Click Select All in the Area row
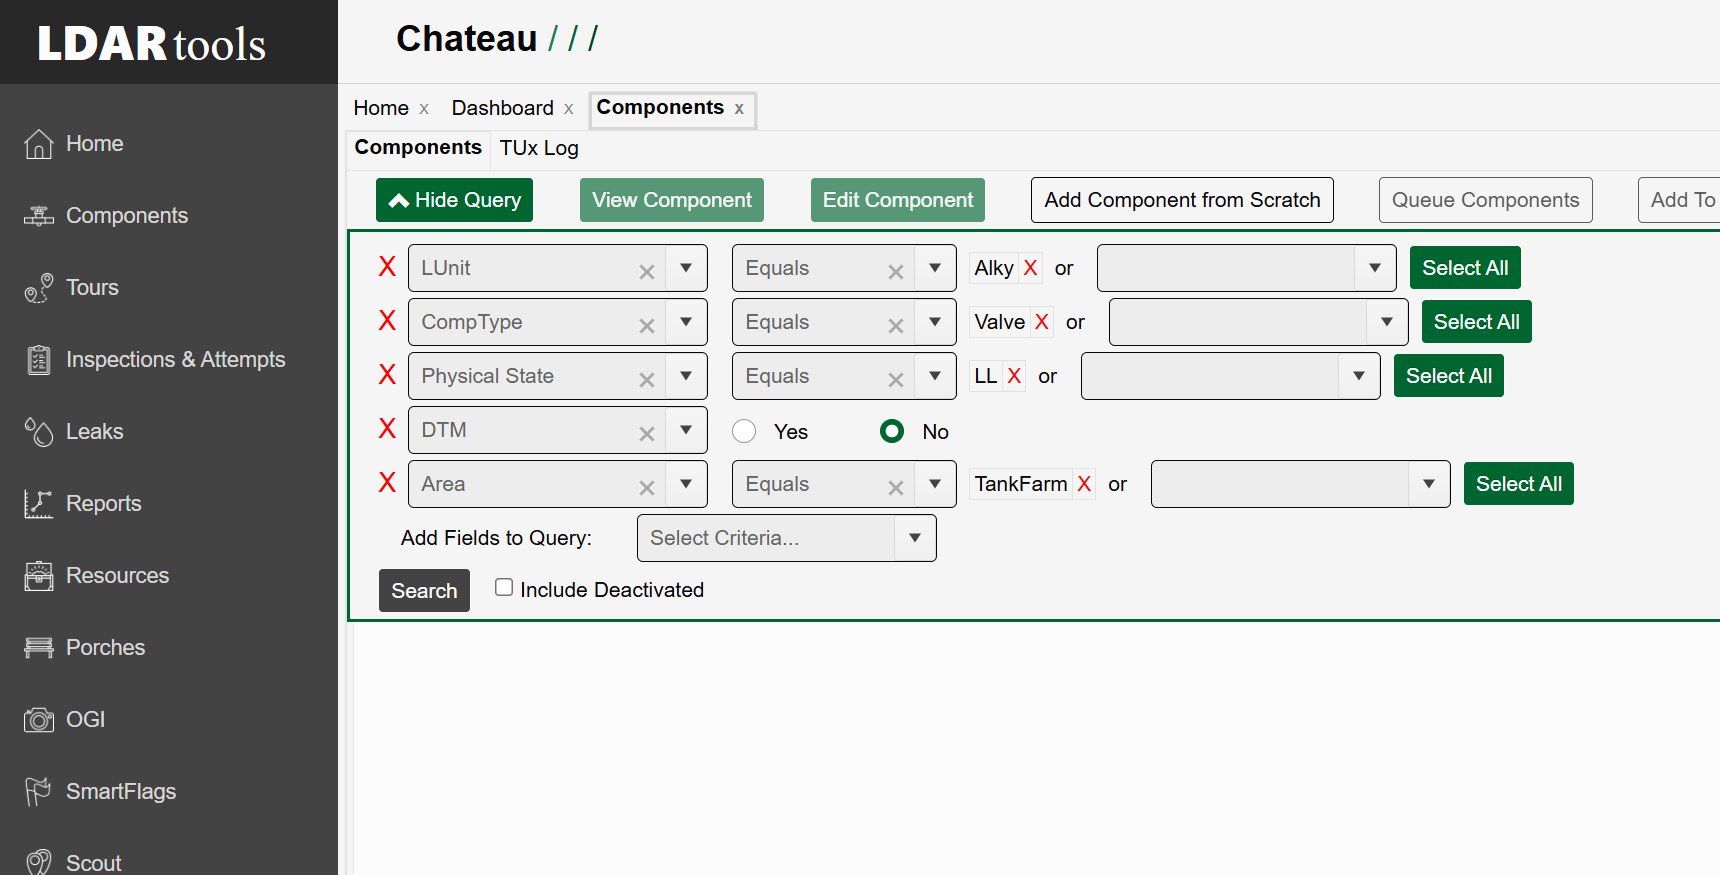This screenshot has height=875, width=1720. coord(1518,484)
